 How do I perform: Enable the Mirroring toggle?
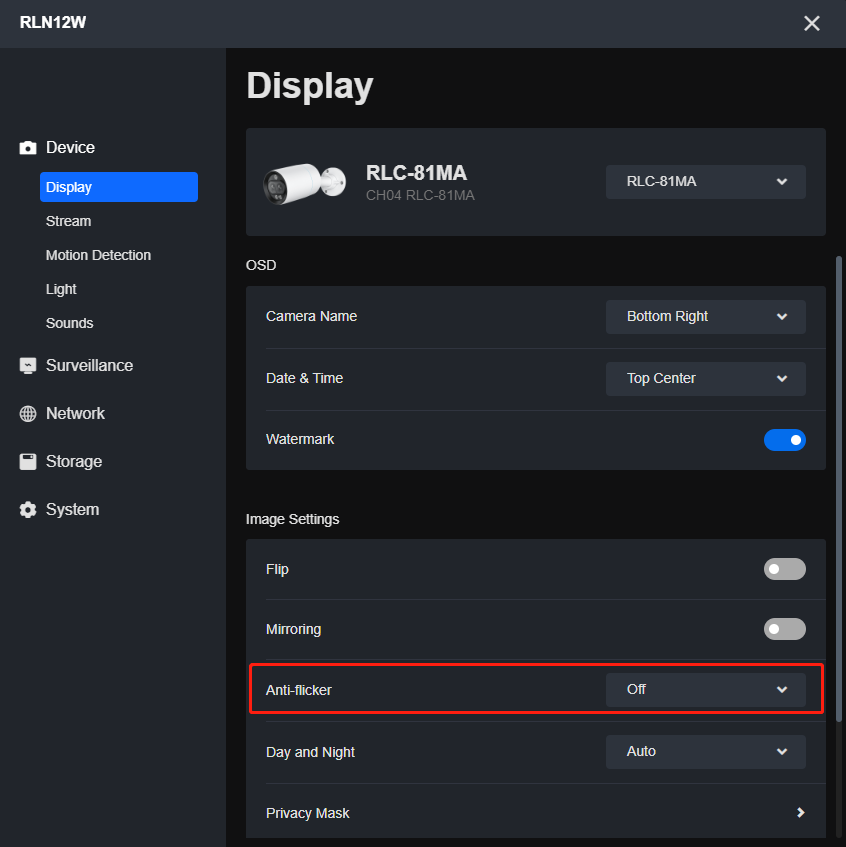click(x=784, y=629)
